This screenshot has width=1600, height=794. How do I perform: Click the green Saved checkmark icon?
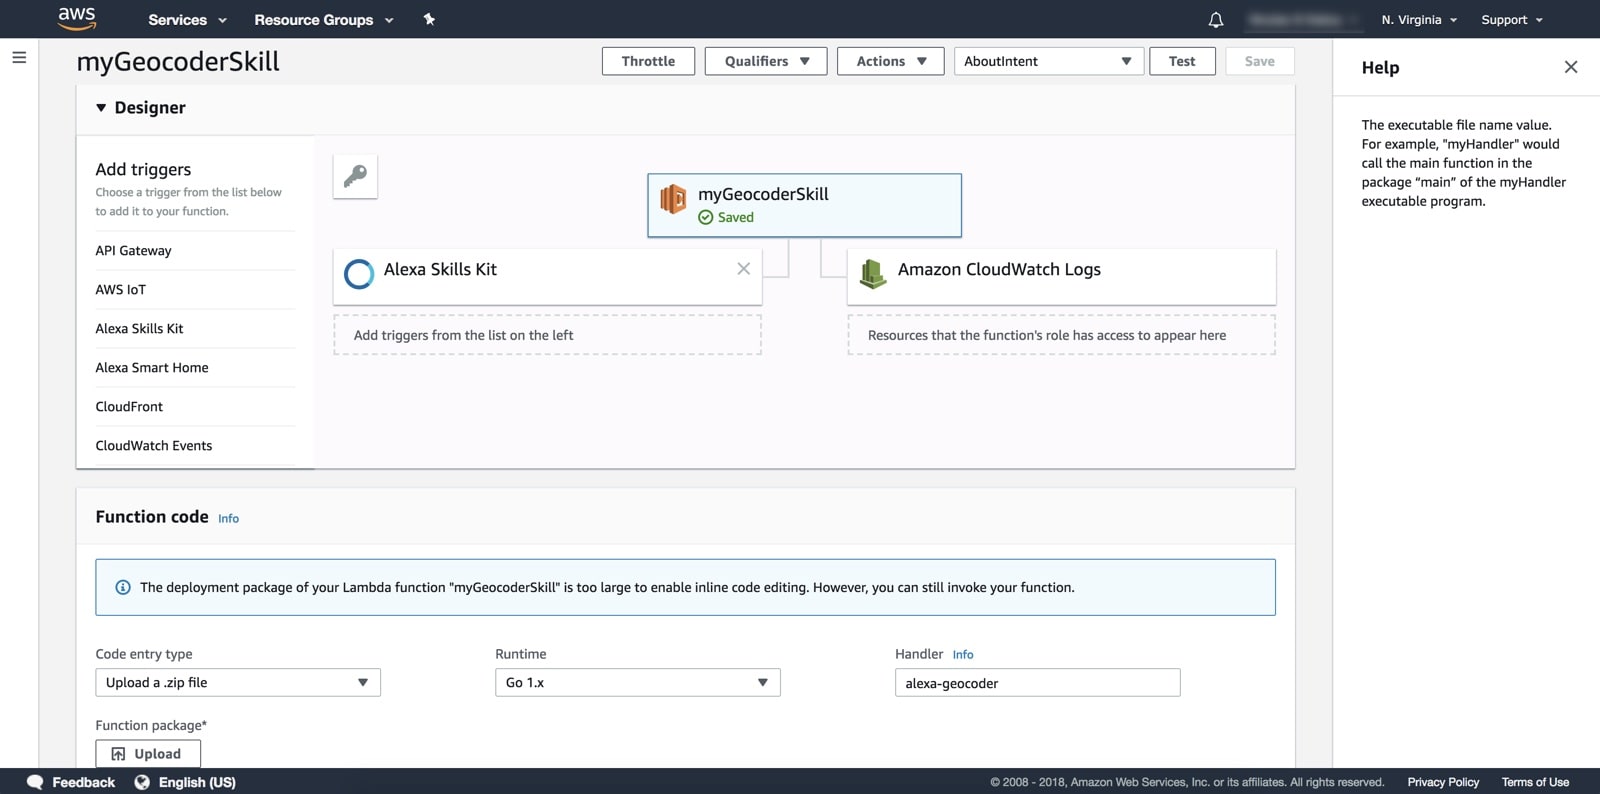pyautogui.click(x=706, y=217)
